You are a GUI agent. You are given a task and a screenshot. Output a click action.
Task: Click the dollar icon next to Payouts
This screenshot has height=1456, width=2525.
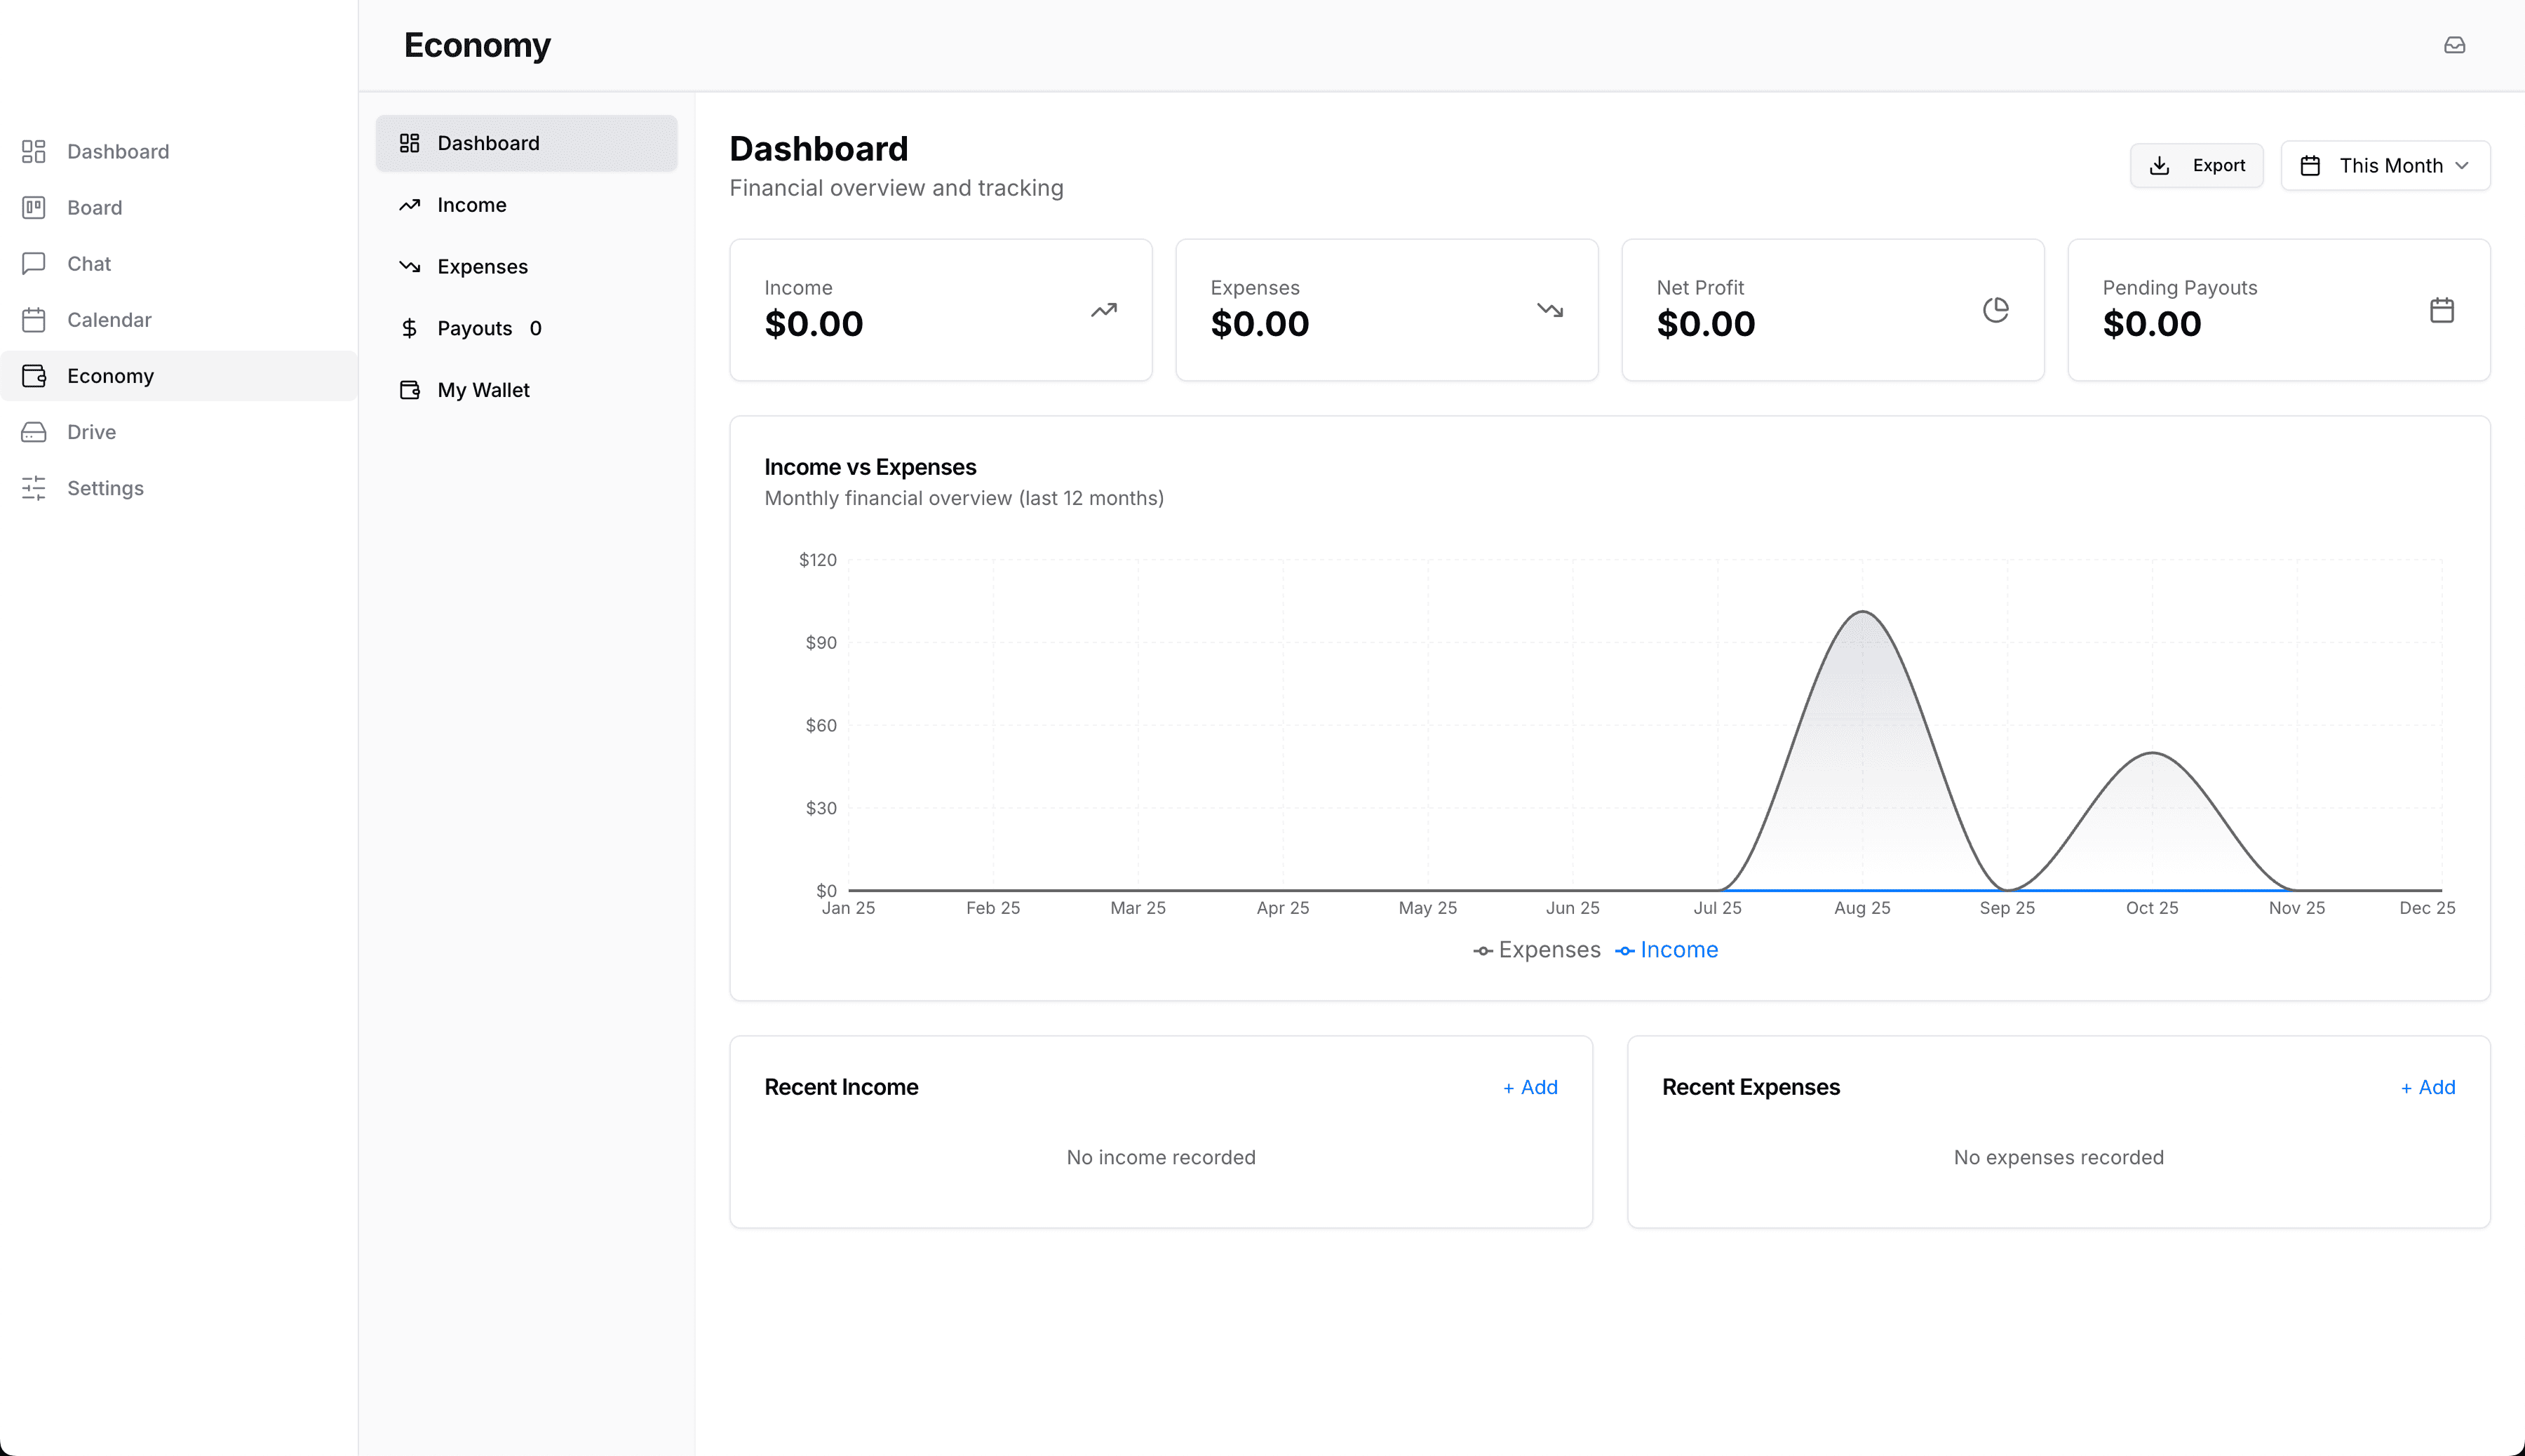409,327
